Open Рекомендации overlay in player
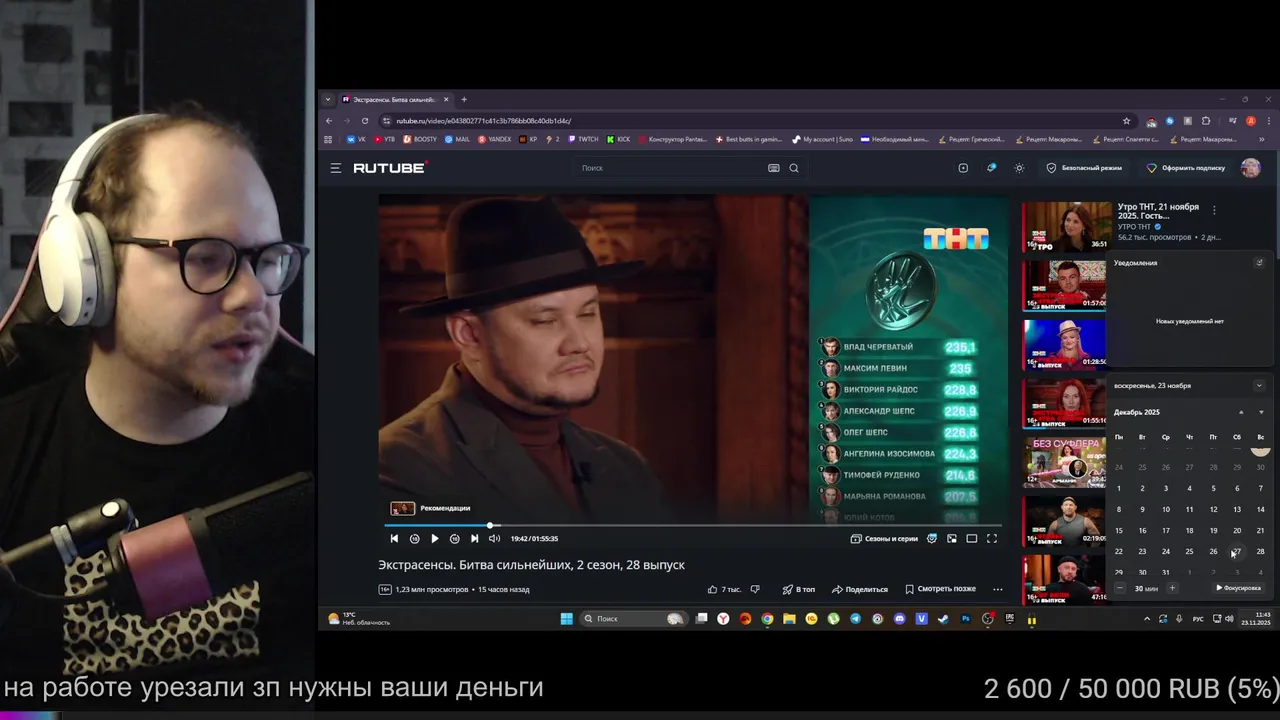This screenshot has height=720, width=1280. (x=431, y=508)
